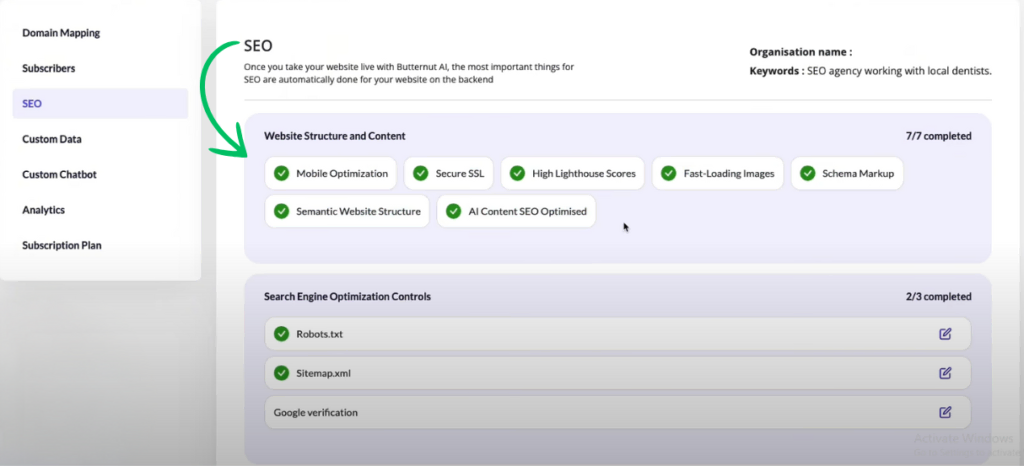Click the green check next to Sitemap.xml
Viewport: 1024px width, 466px height.
[281, 373]
